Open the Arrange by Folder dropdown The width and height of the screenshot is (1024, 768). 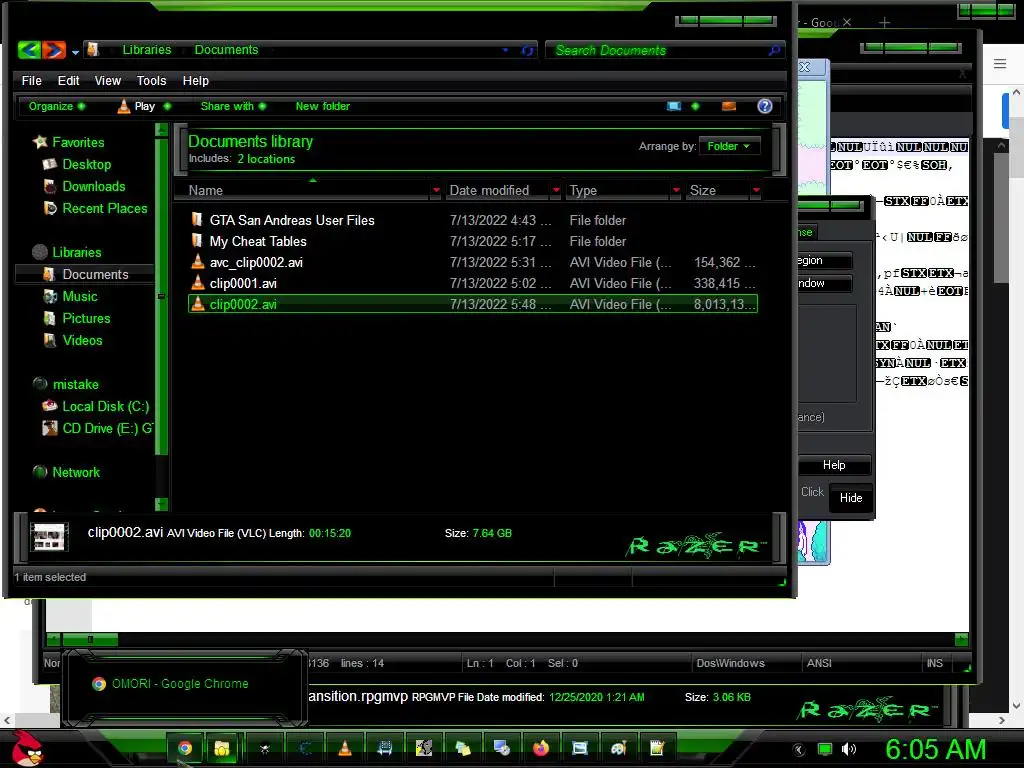[x=729, y=146]
